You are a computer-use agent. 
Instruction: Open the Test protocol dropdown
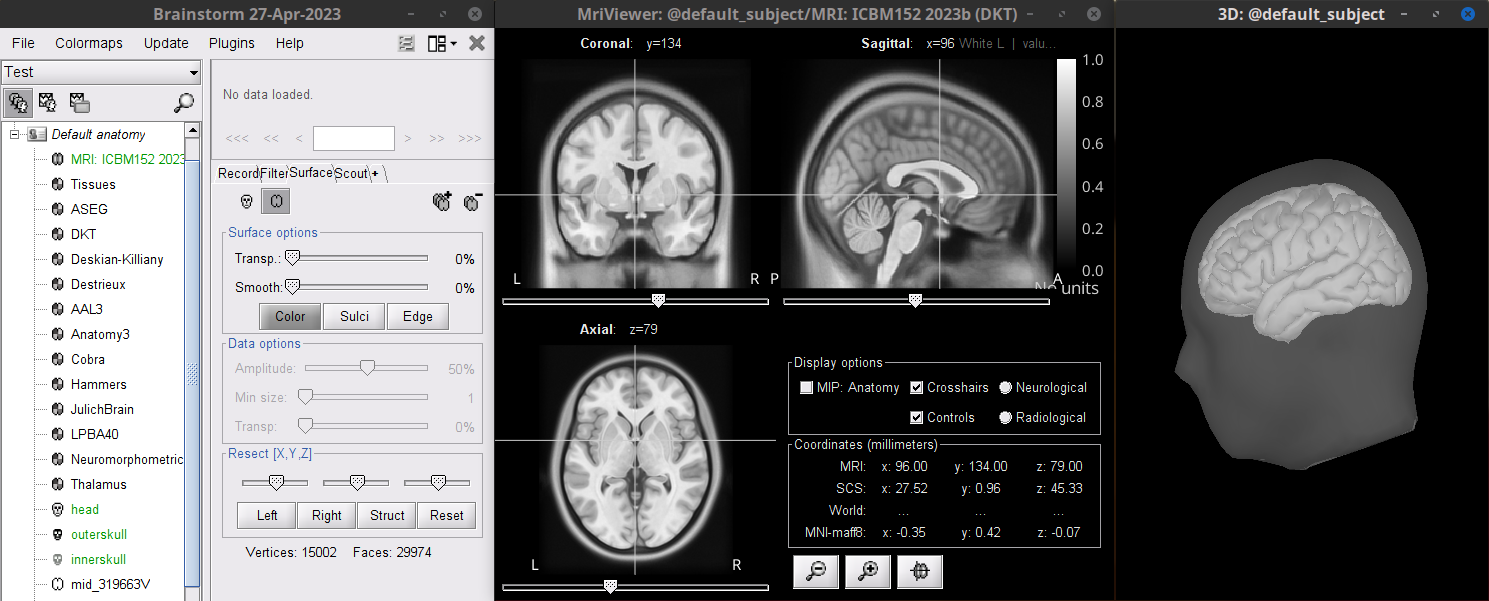[101, 72]
